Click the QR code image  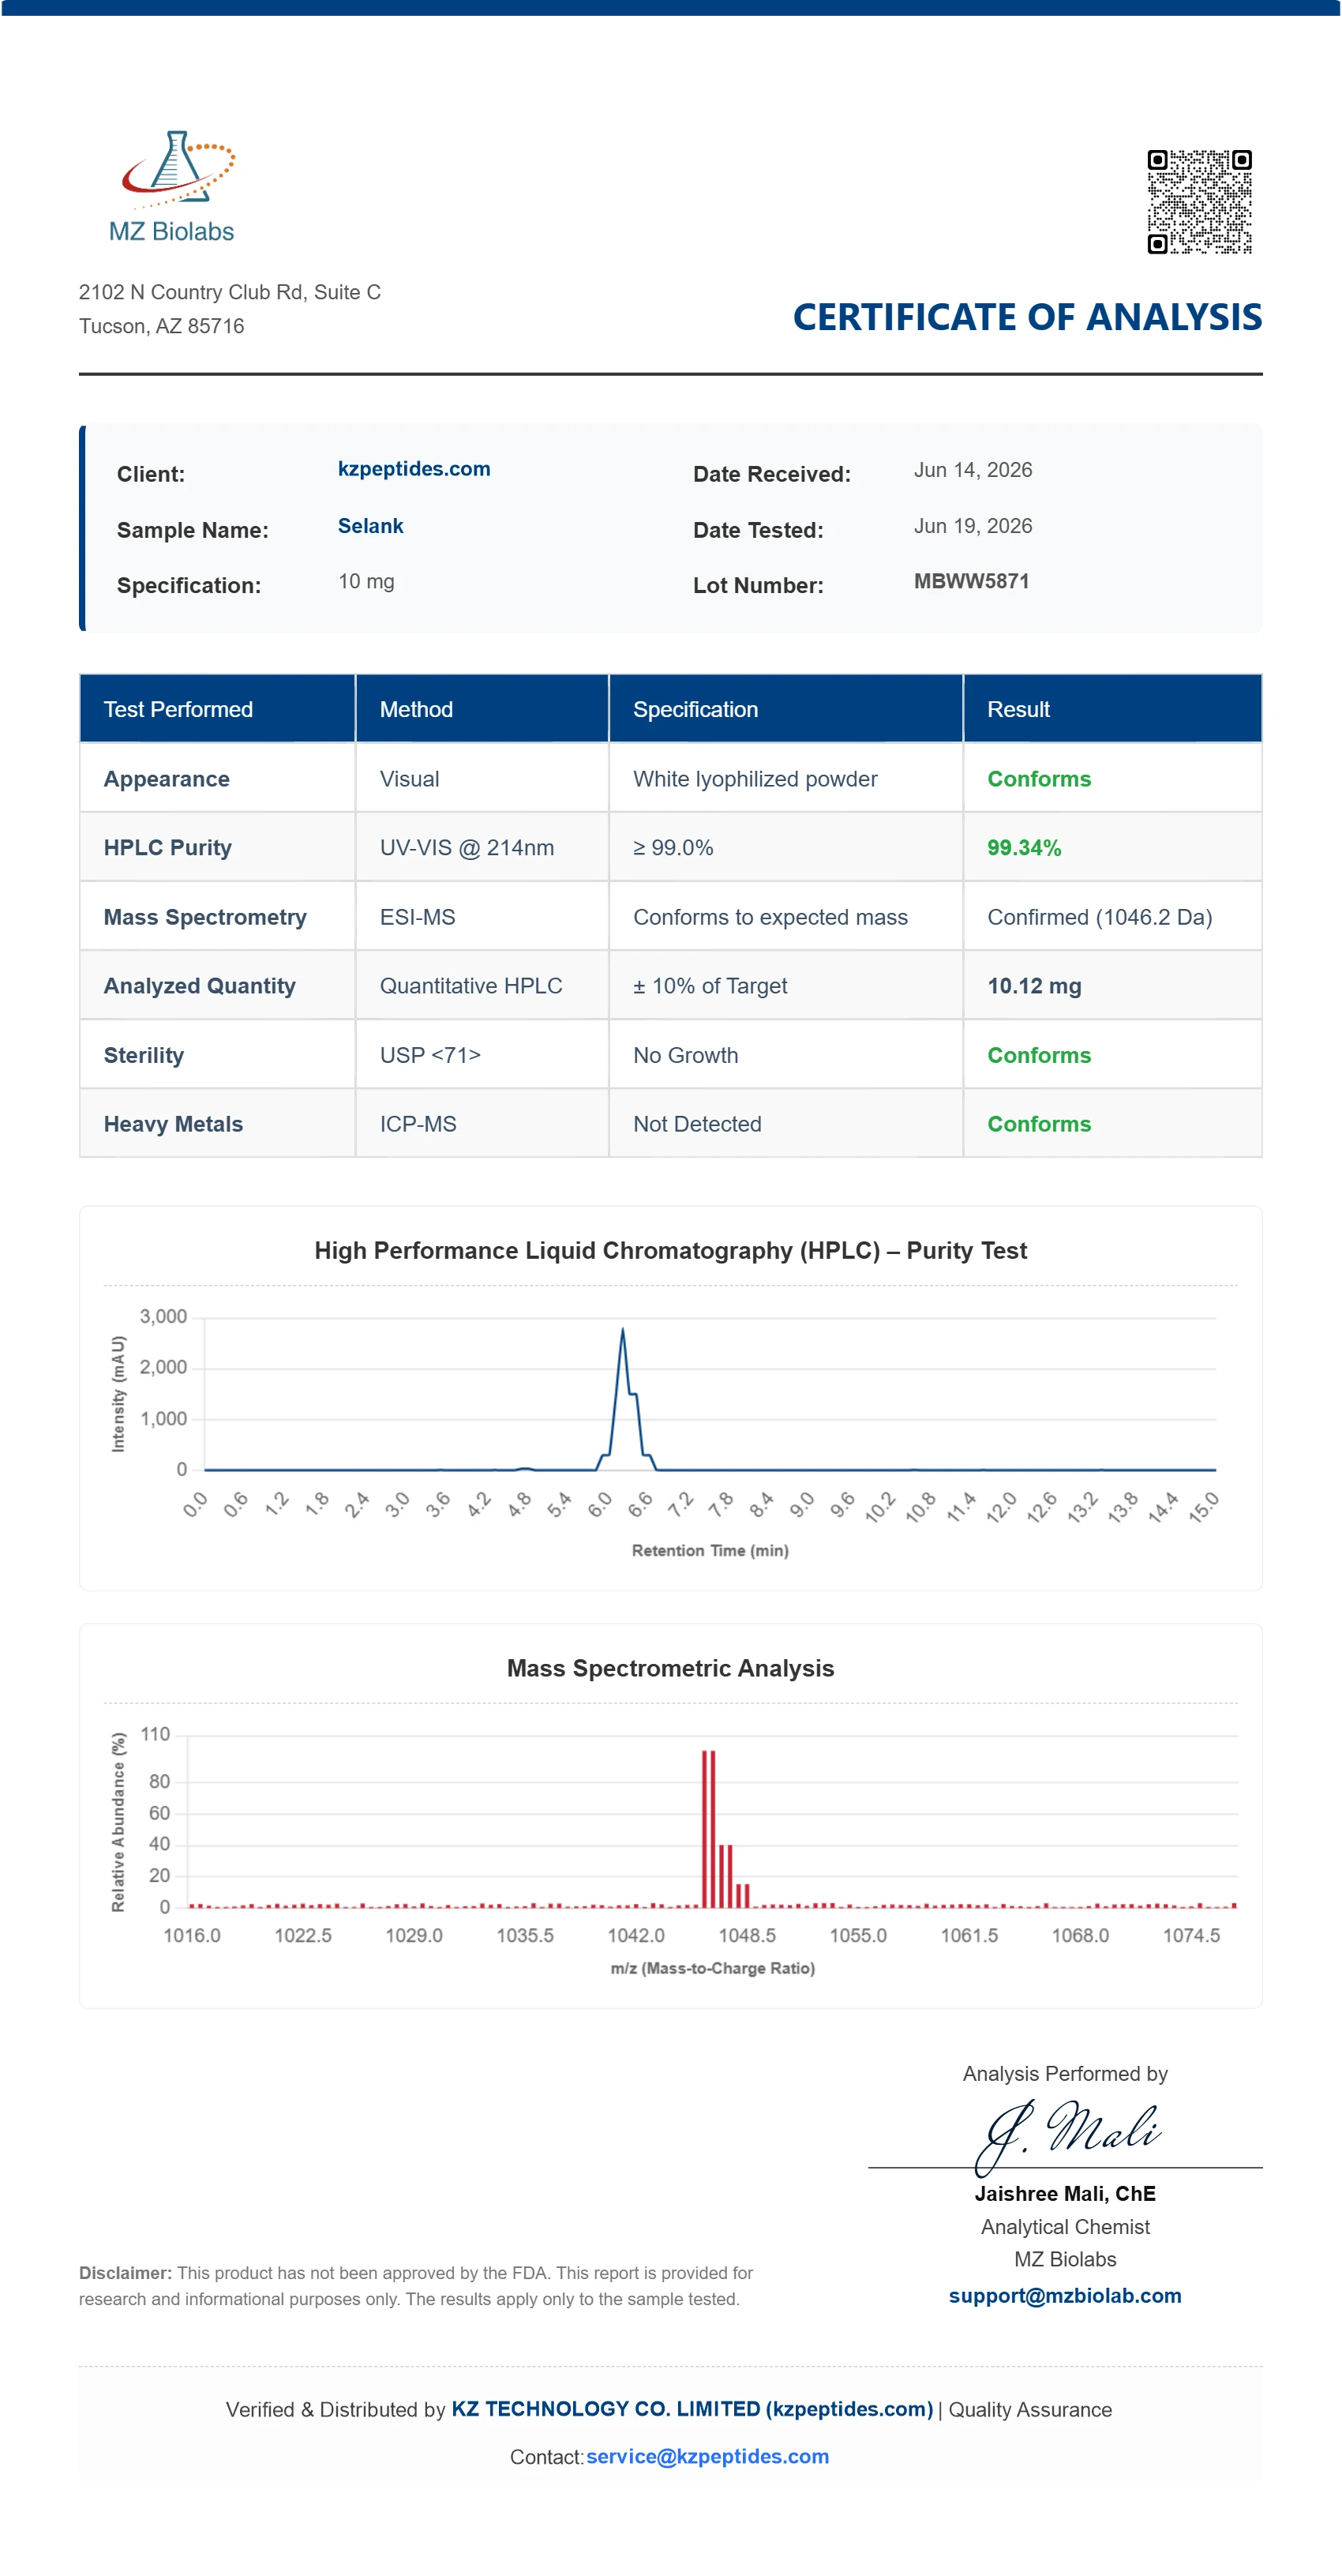[x=1199, y=202]
